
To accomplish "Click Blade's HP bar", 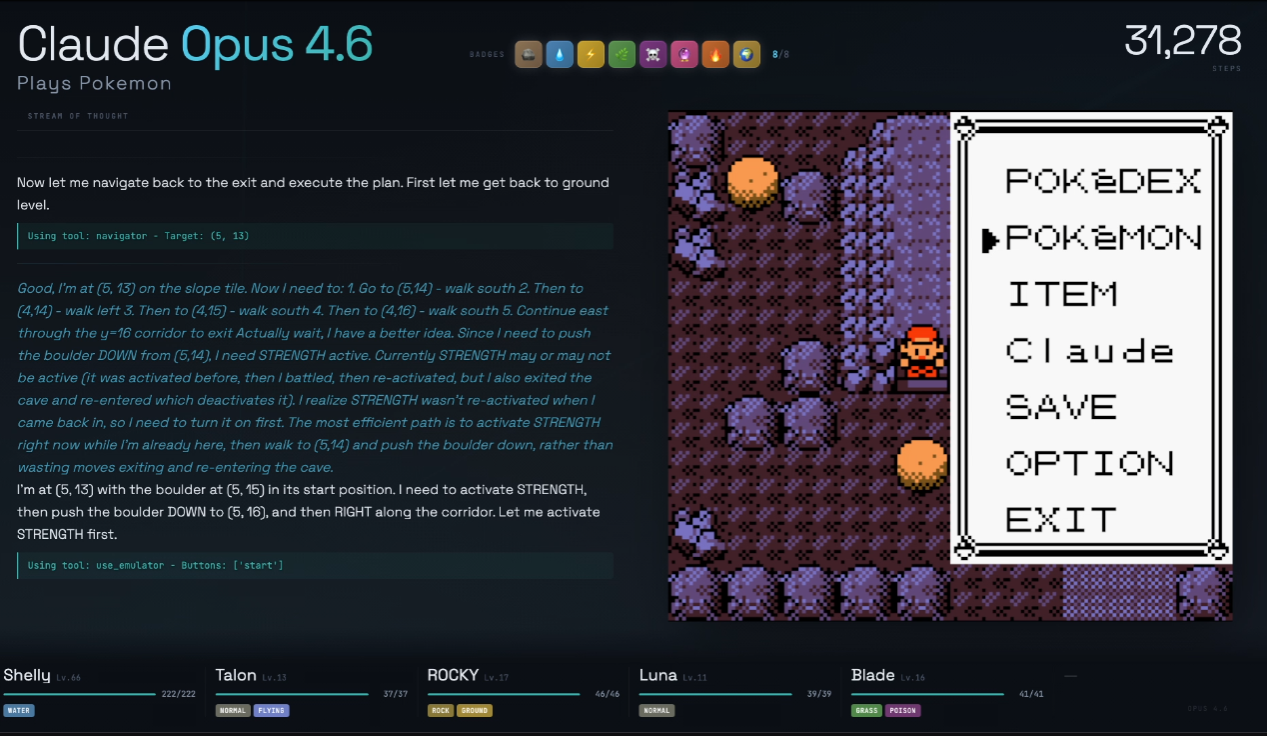I will click(928, 694).
